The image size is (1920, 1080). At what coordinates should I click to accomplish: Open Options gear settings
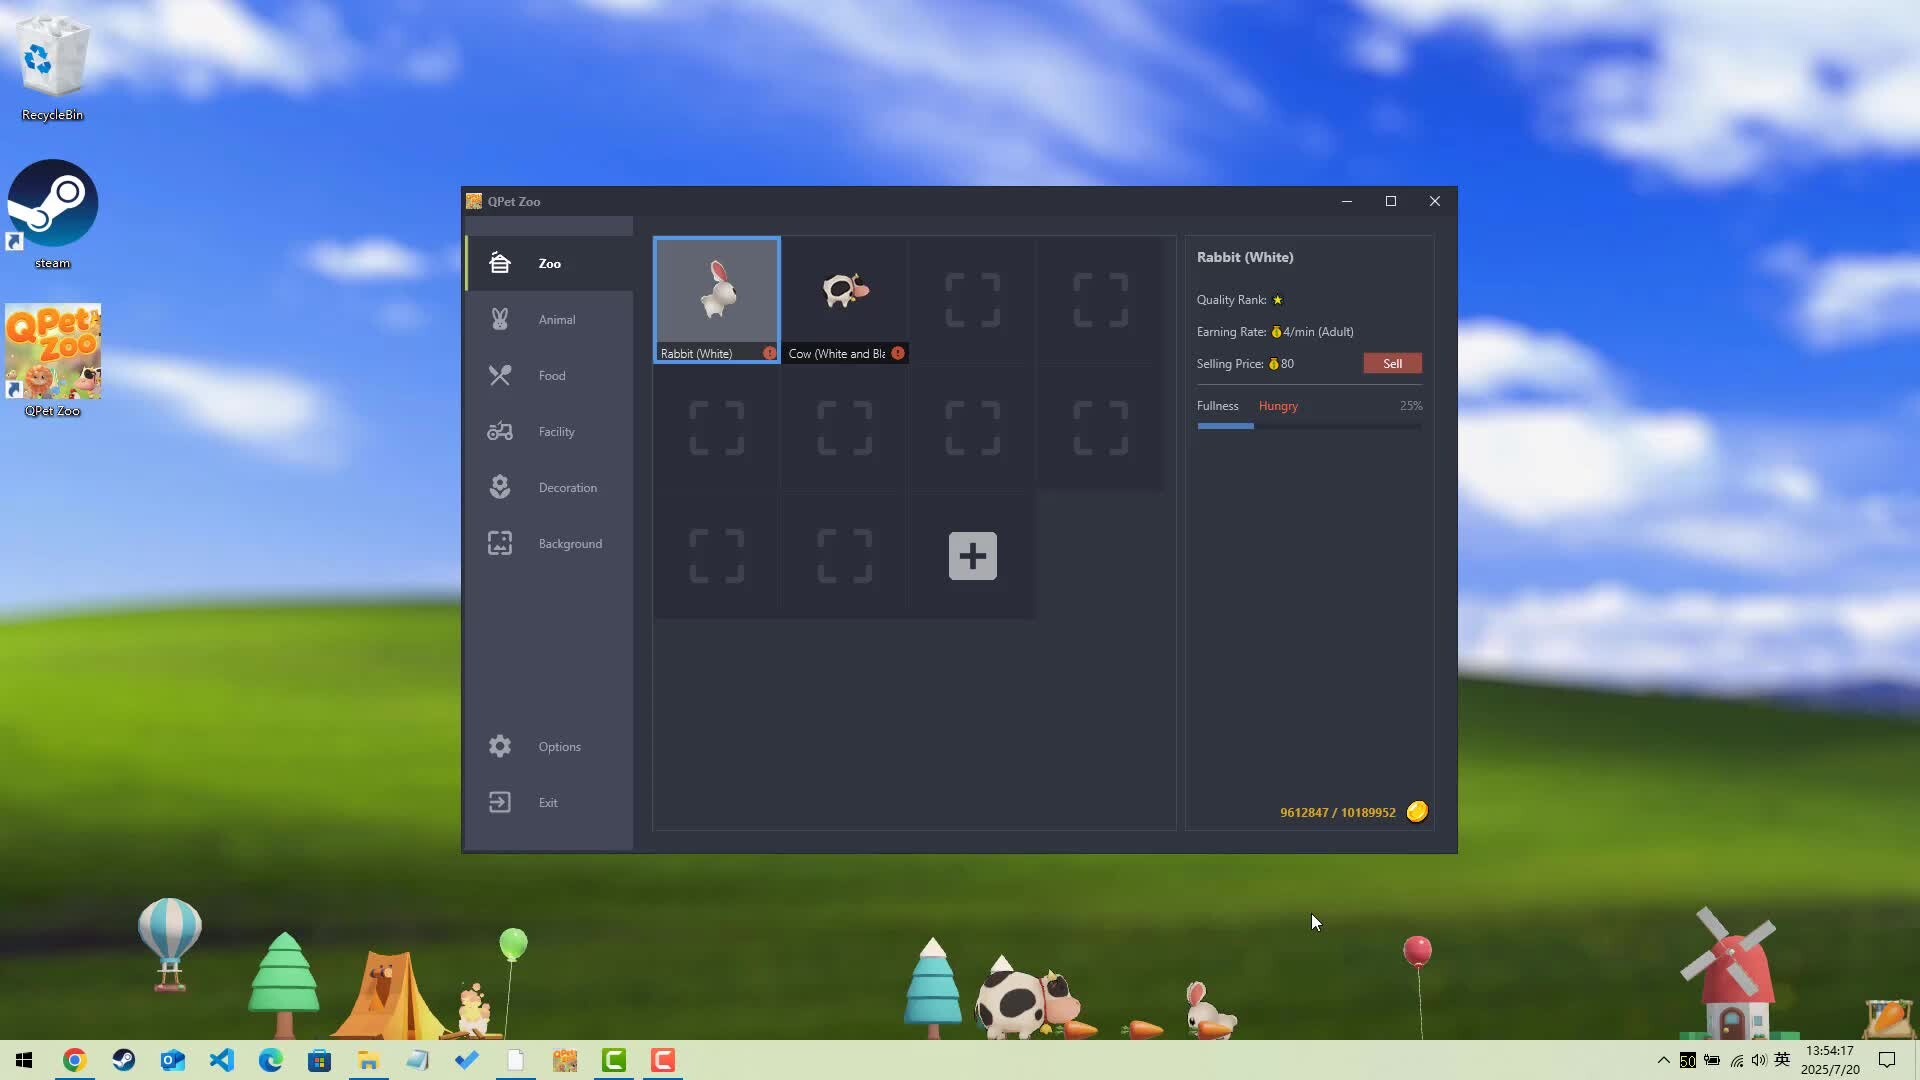pyautogui.click(x=500, y=746)
